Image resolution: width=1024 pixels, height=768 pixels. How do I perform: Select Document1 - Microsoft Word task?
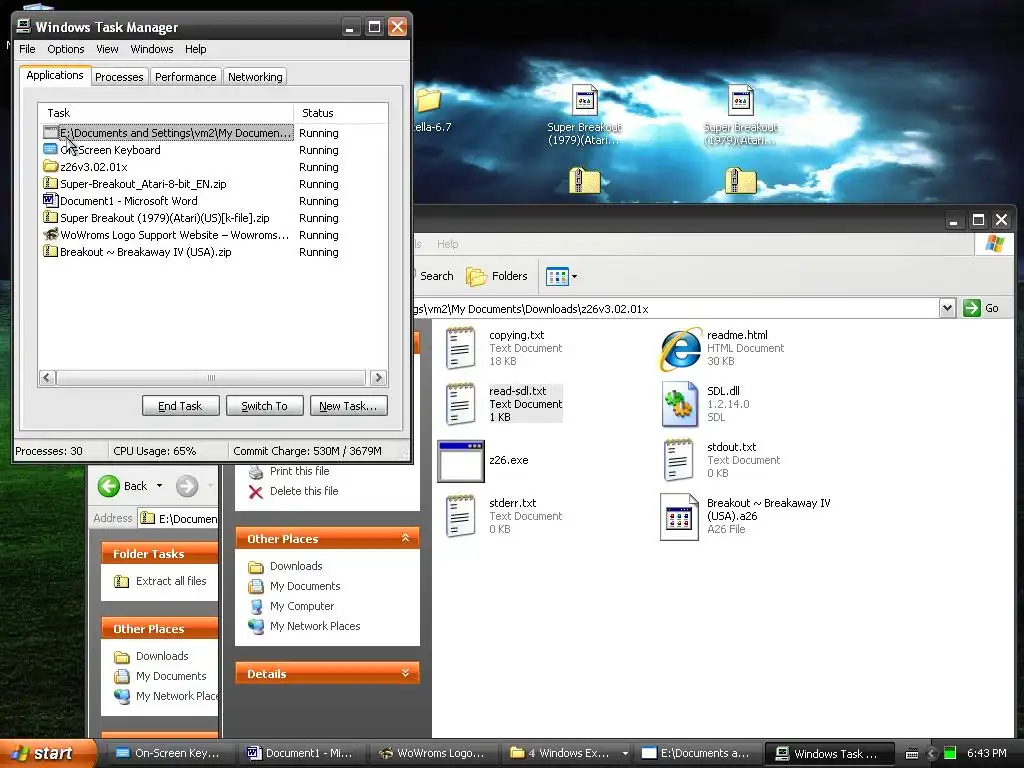point(191,201)
